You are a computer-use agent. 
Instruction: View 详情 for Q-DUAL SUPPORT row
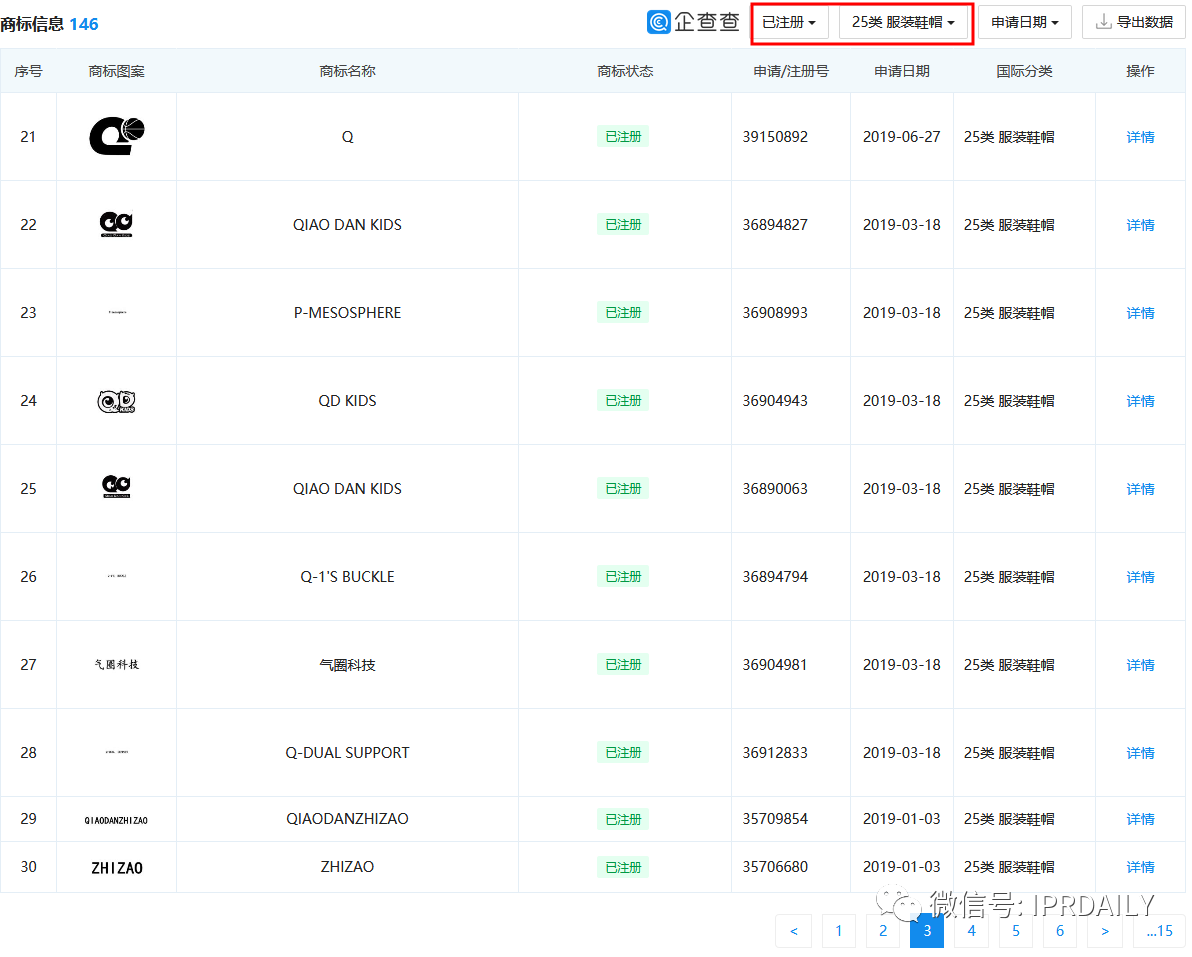tap(1140, 753)
